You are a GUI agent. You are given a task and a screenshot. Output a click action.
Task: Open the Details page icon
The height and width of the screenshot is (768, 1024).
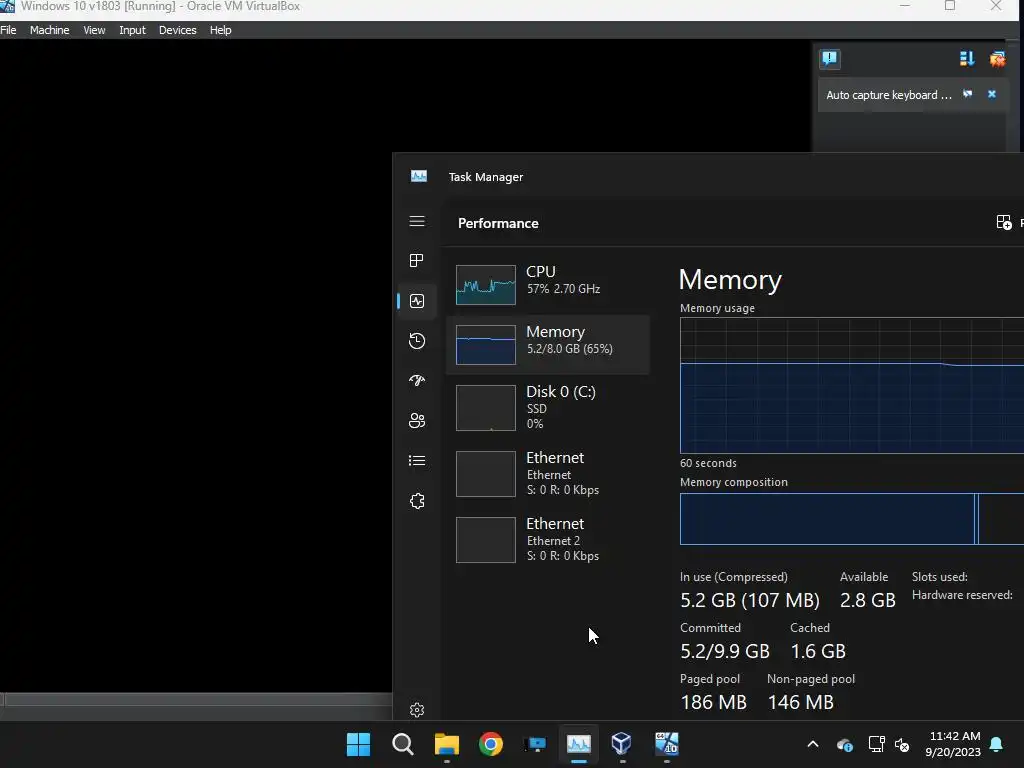pyautogui.click(x=417, y=461)
